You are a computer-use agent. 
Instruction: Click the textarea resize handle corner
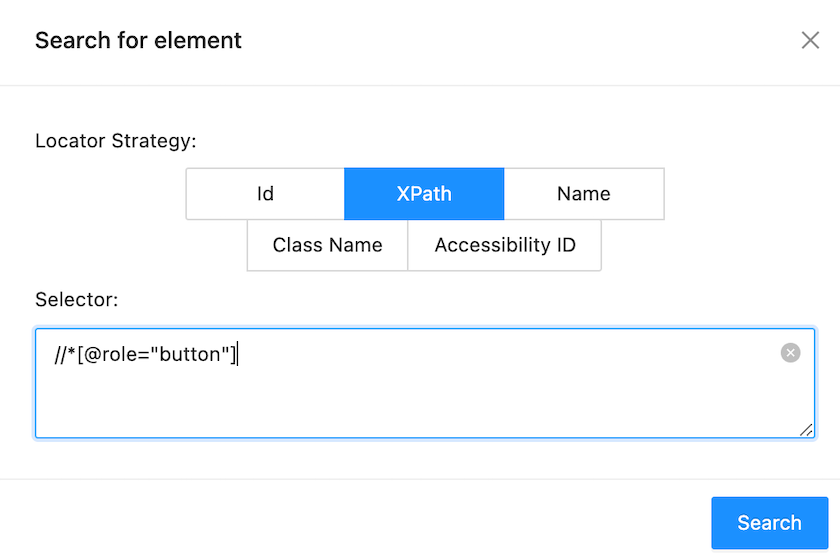click(x=806, y=429)
